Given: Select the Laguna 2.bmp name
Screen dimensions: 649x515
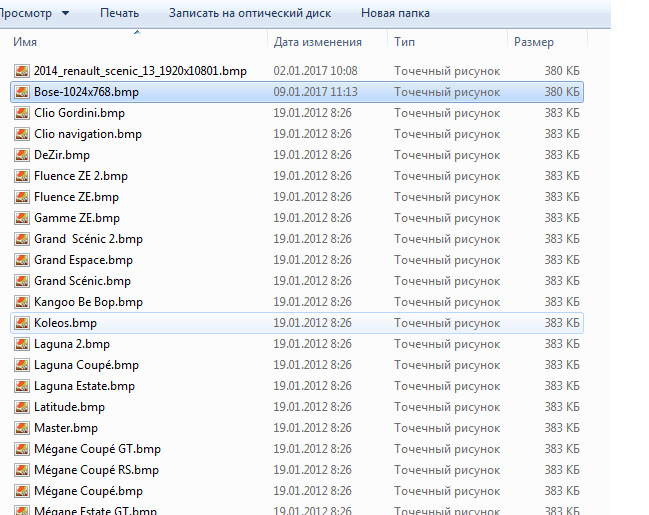Looking at the screenshot, I should point(72,344).
